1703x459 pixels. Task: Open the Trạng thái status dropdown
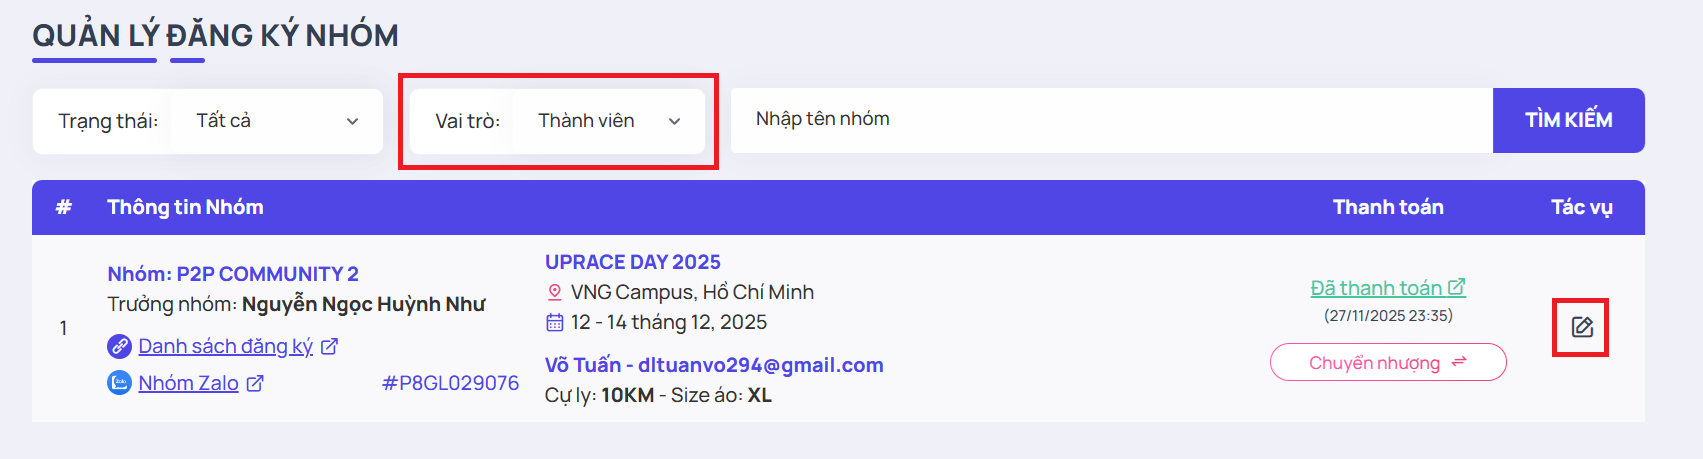click(277, 121)
